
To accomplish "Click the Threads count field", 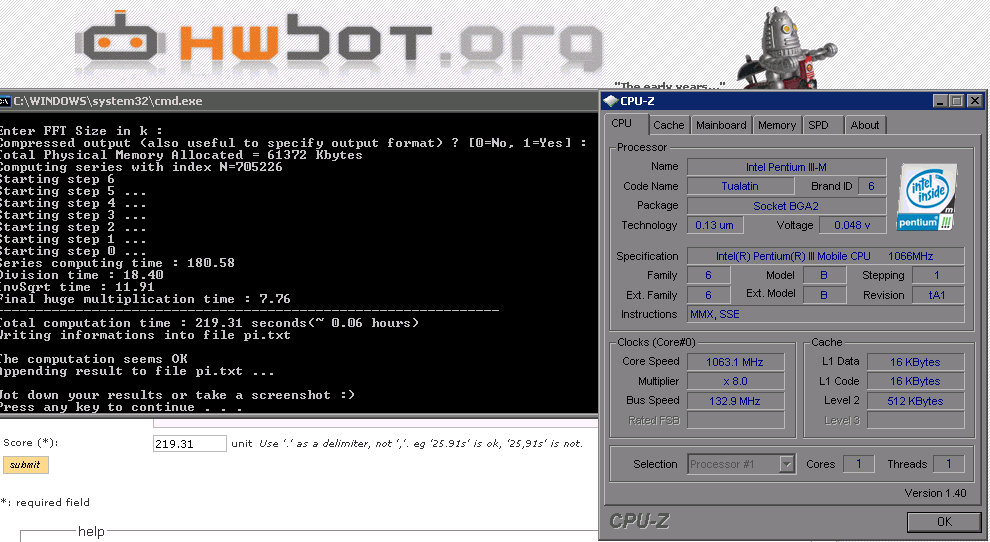I will point(948,464).
